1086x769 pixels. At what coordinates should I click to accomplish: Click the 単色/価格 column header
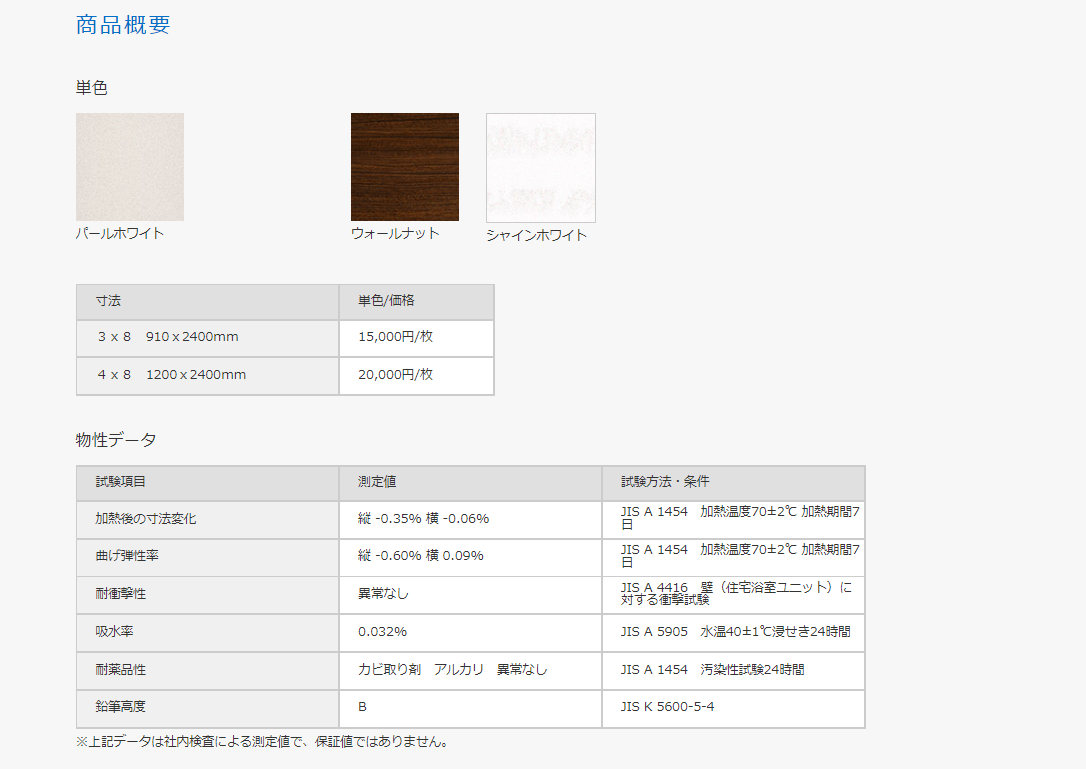(386, 301)
